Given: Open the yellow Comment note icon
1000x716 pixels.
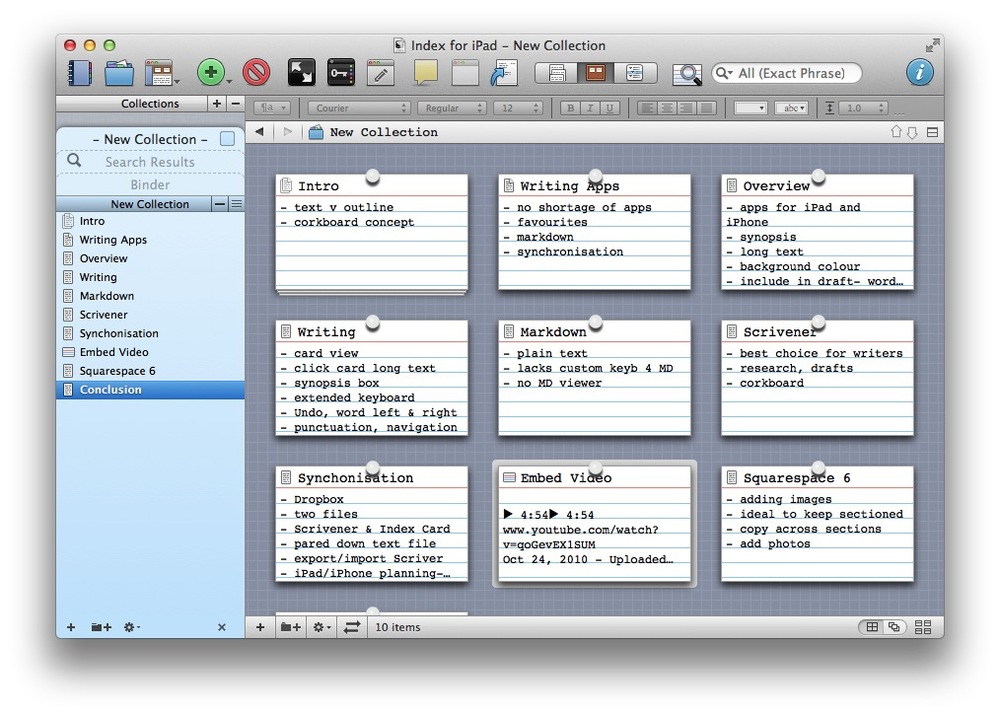Looking at the screenshot, I should (x=425, y=72).
